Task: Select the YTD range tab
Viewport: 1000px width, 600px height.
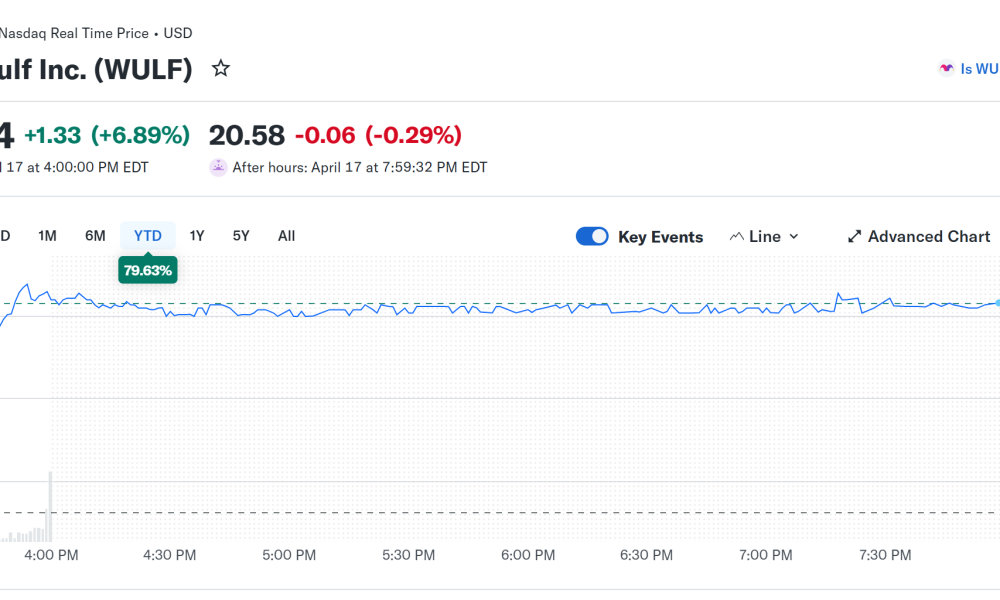Action: 148,236
